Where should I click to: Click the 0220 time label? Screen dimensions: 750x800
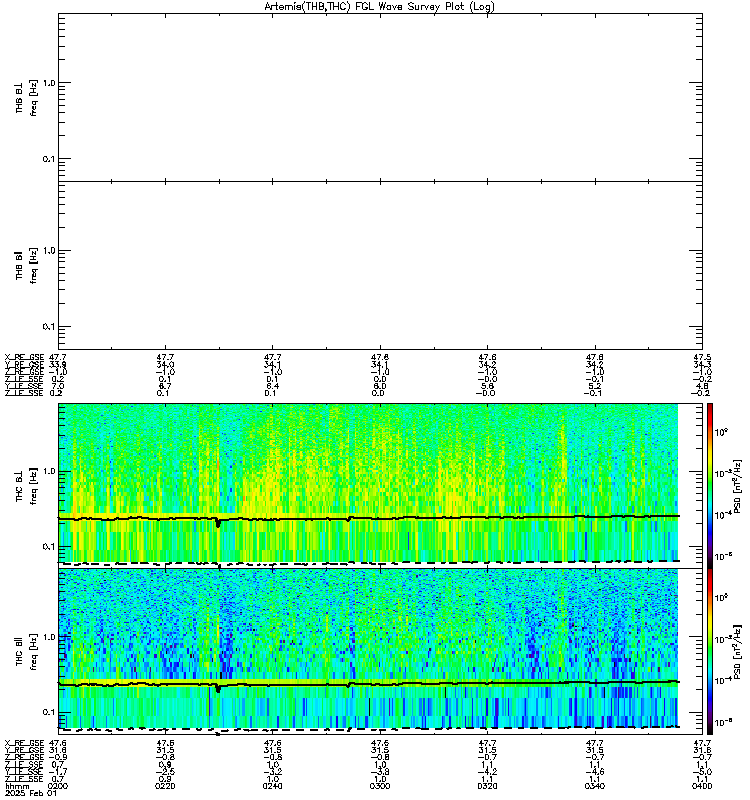click(x=165, y=786)
